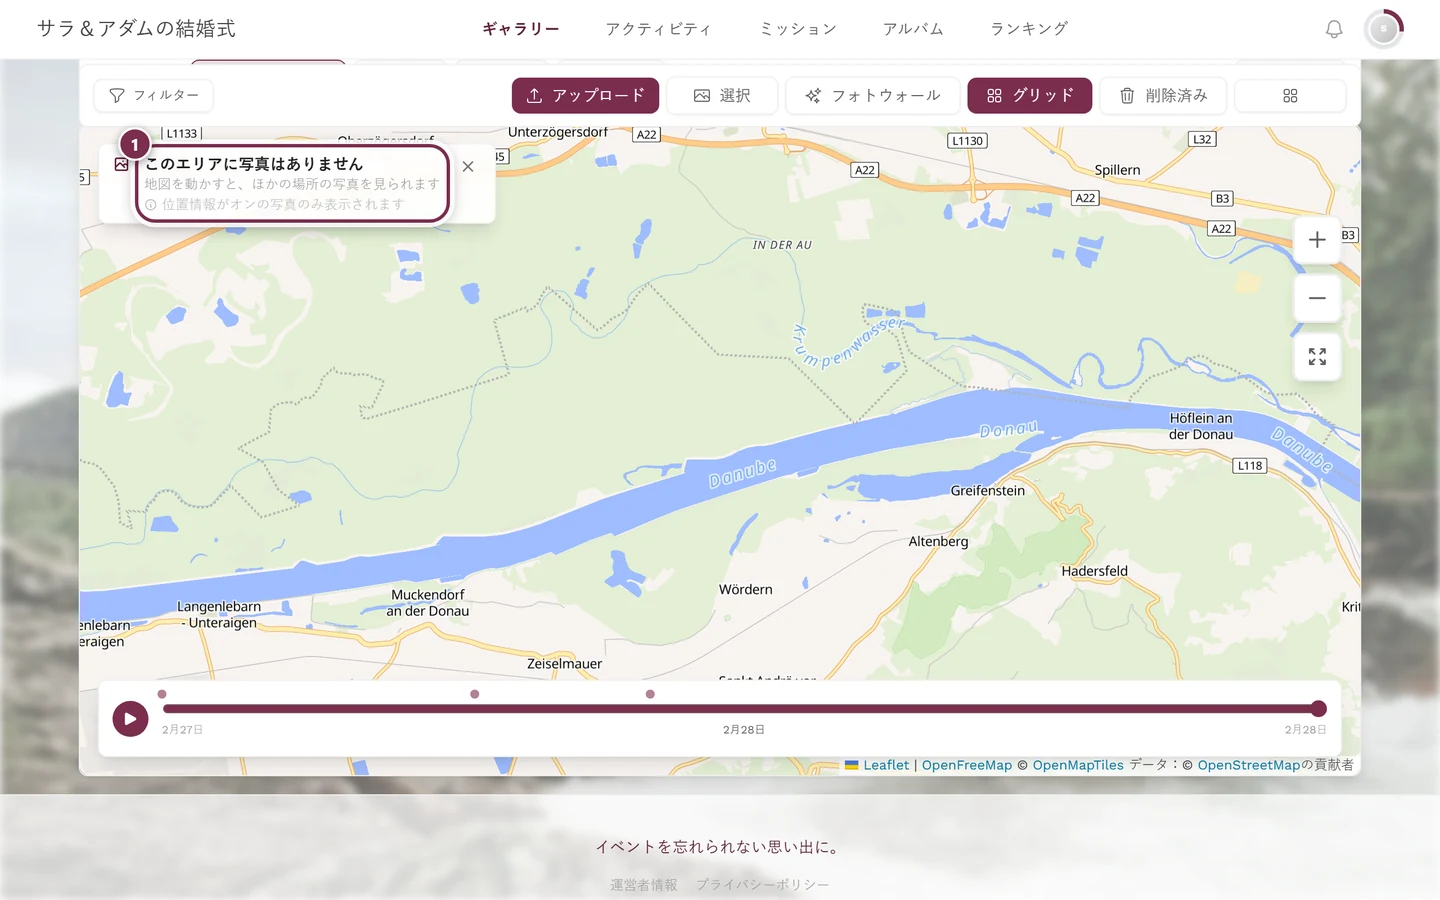Open the フォトウォール photo wall

(x=873, y=96)
